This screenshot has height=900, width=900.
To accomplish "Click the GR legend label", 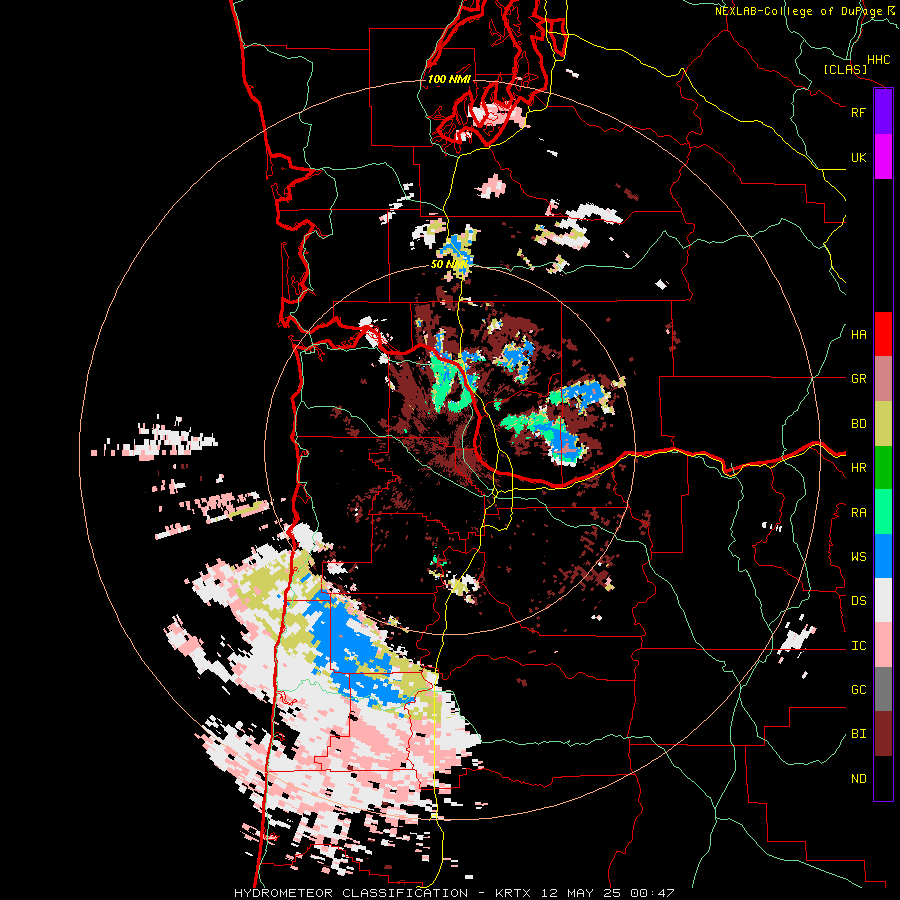I will (x=858, y=379).
